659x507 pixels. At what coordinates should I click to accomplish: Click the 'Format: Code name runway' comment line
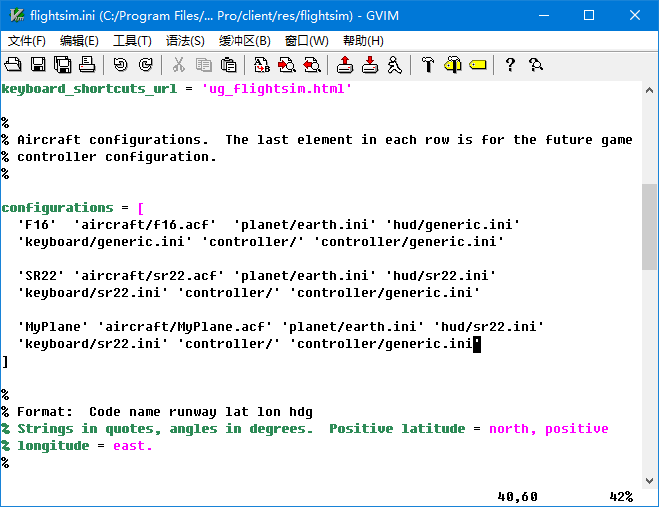(x=157, y=412)
